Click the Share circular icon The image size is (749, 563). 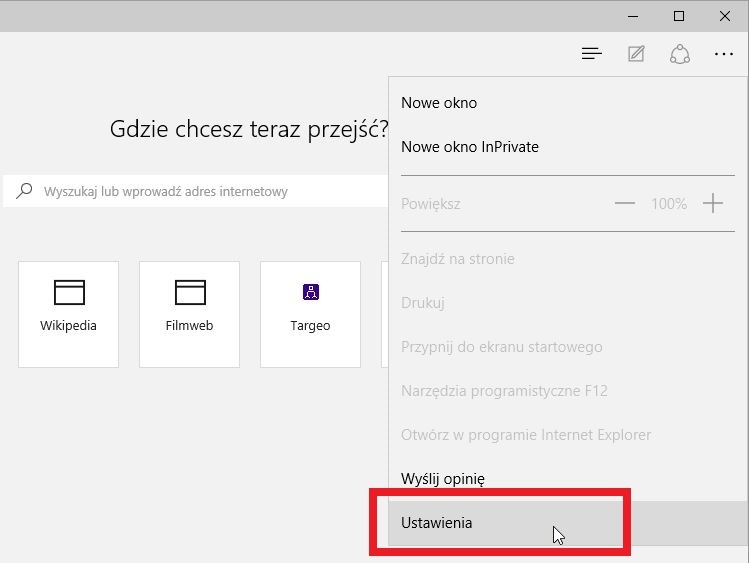coord(680,54)
